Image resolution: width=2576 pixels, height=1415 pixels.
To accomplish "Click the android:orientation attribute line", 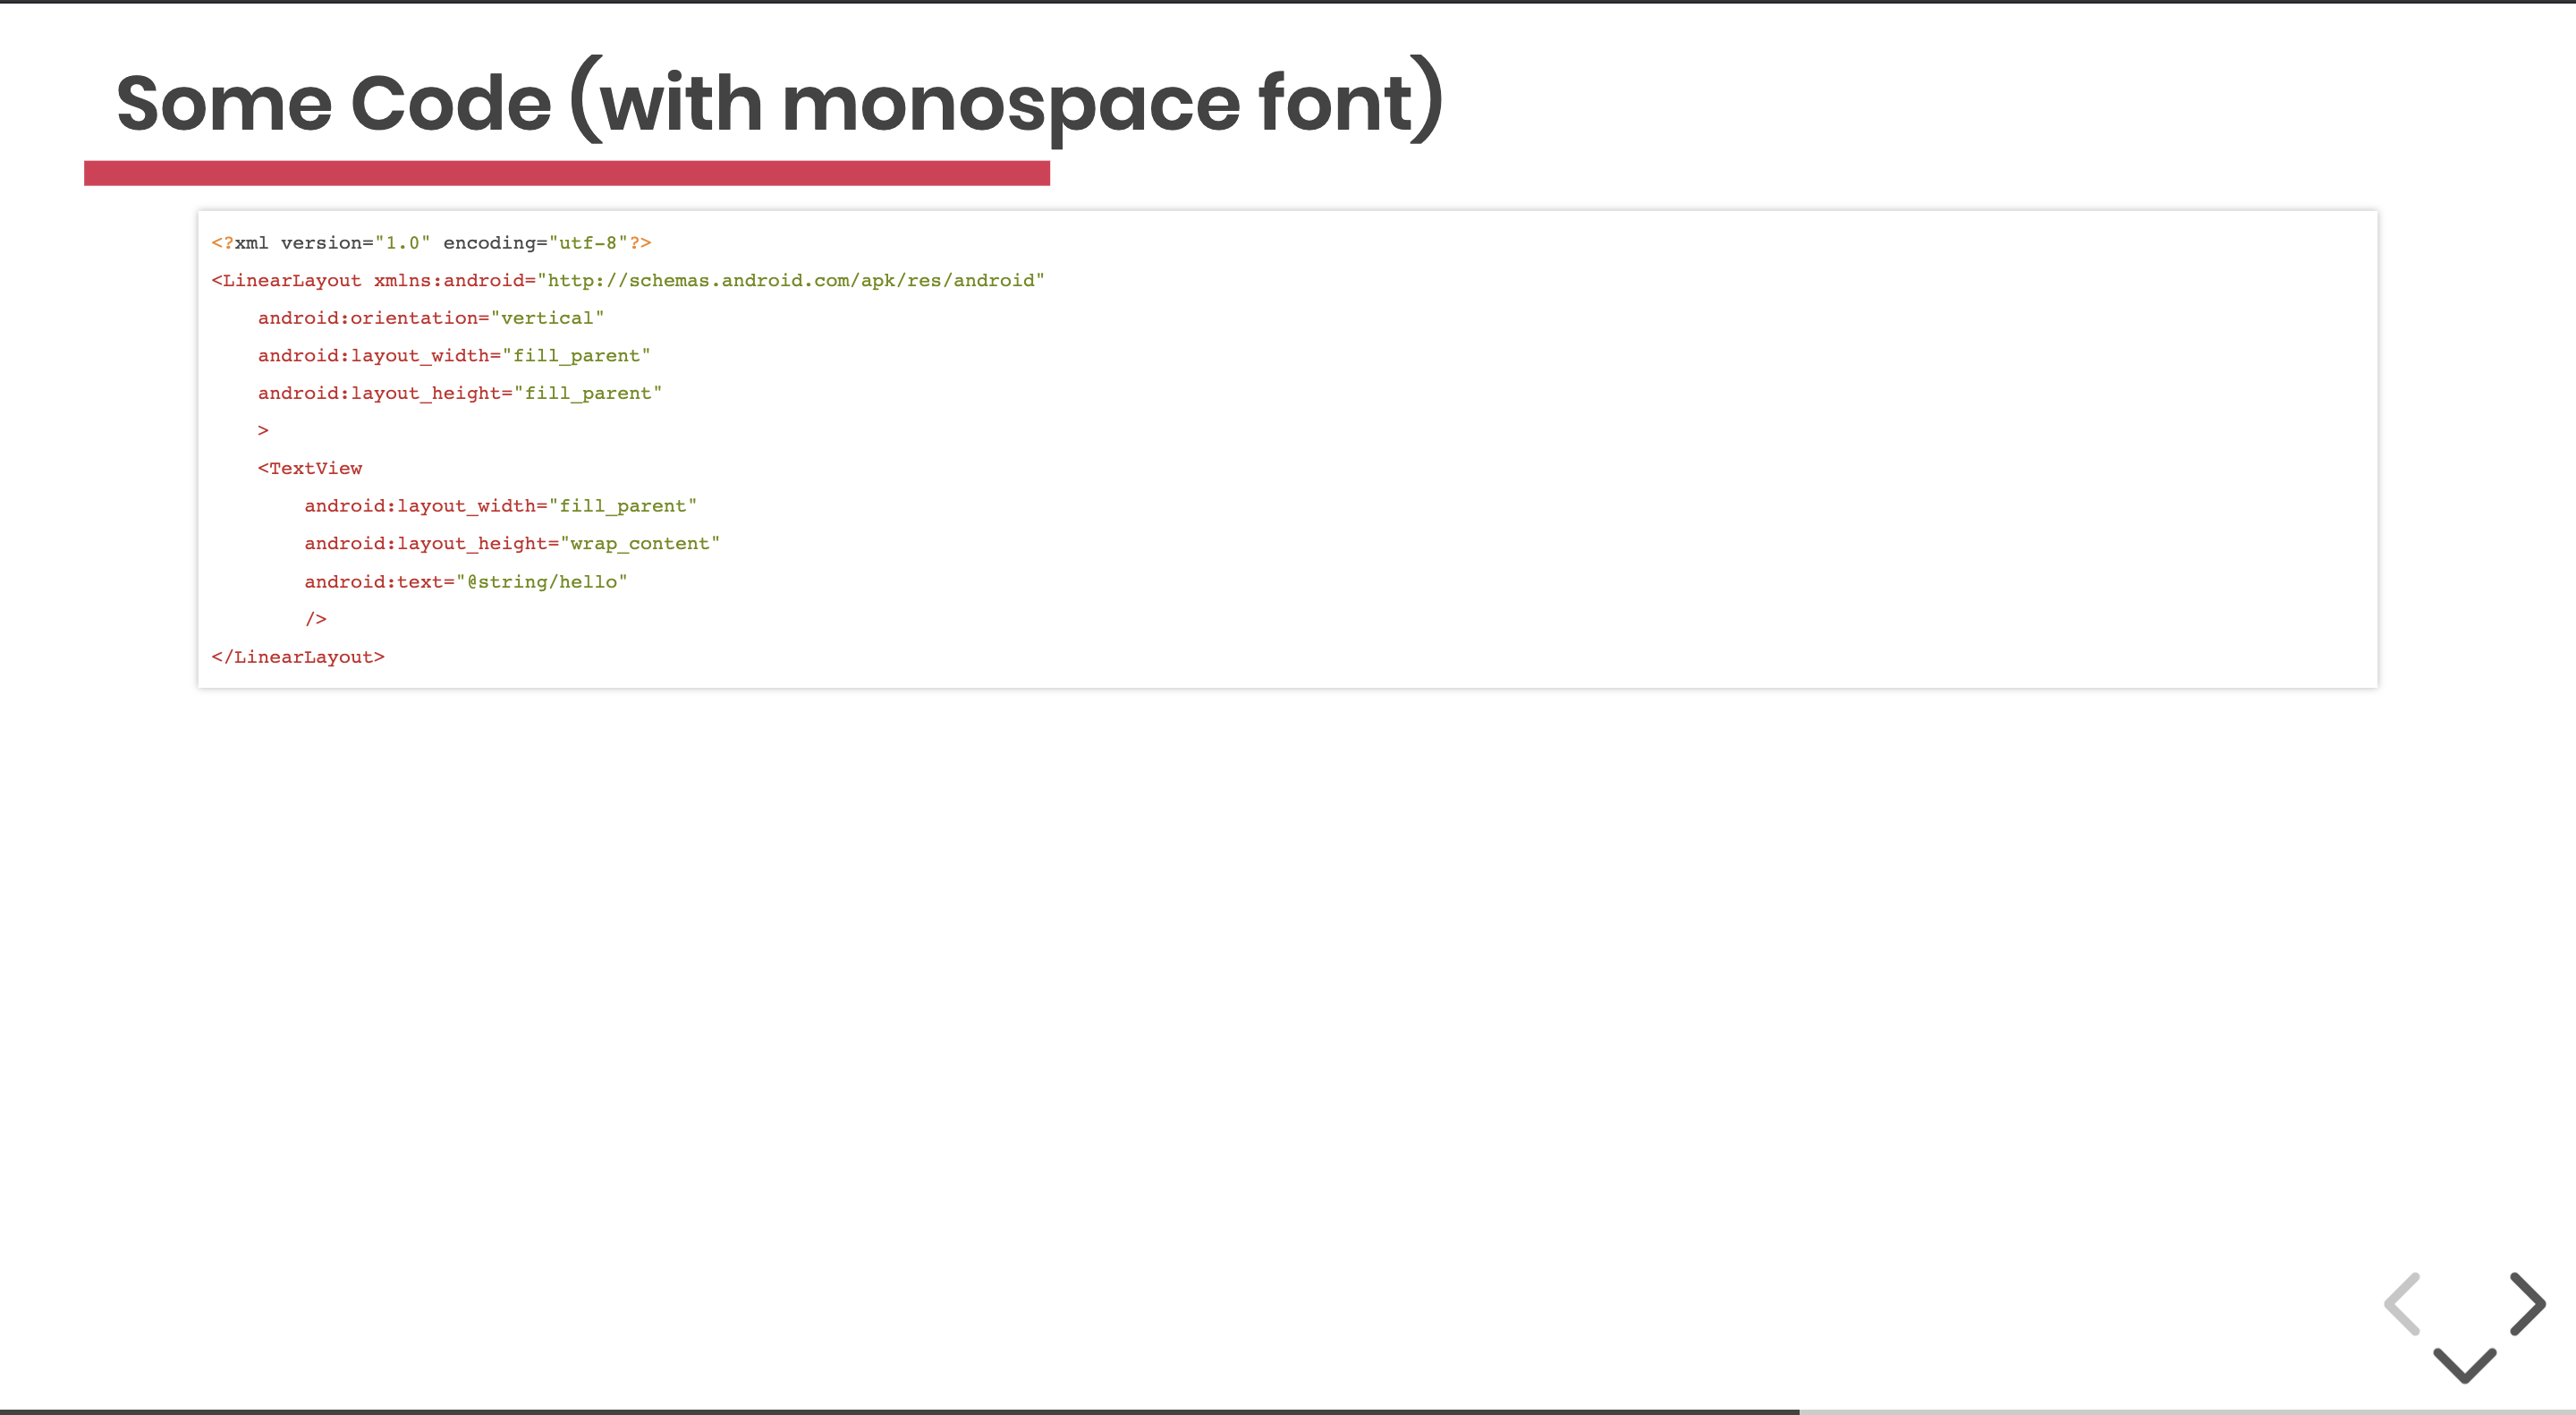I will tap(431, 318).
